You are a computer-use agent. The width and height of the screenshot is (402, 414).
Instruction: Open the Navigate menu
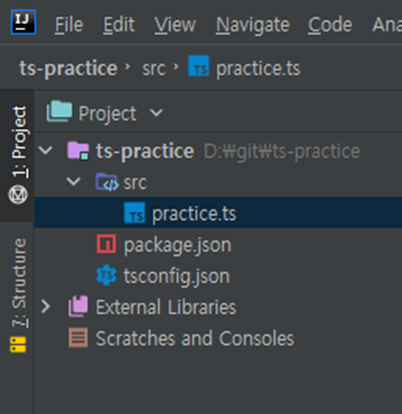point(253,25)
